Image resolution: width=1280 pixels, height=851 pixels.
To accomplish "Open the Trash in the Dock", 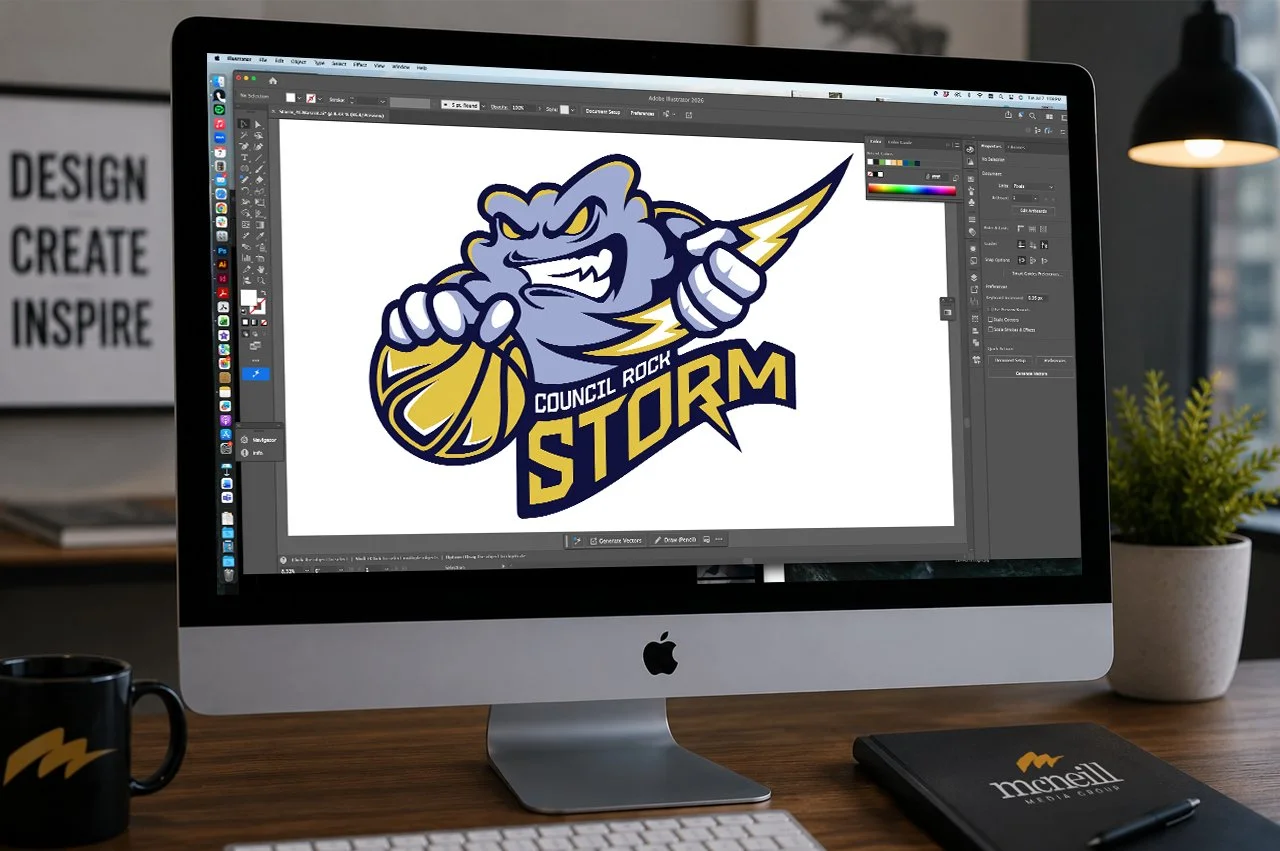I will (x=229, y=575).
